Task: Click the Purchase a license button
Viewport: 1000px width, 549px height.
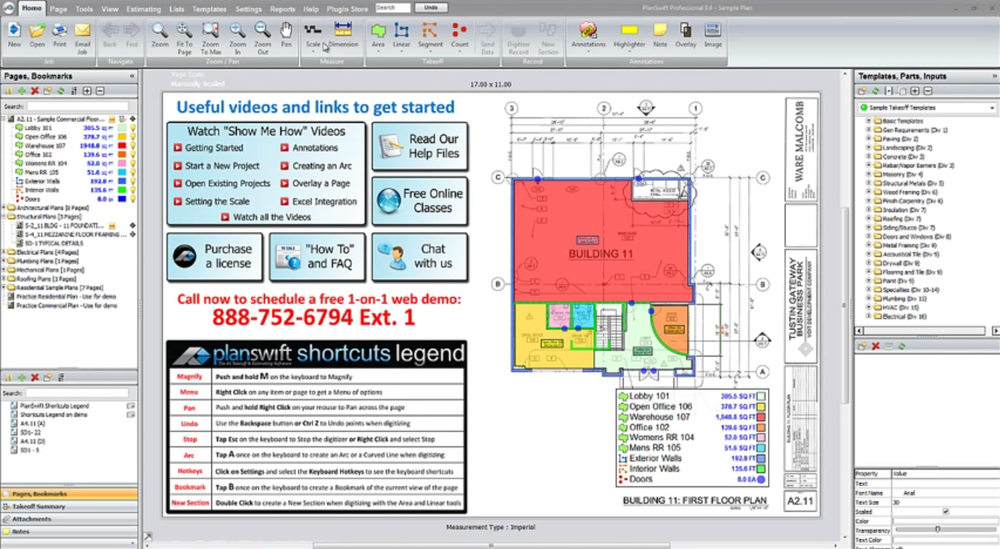Action: coord(214,257)
